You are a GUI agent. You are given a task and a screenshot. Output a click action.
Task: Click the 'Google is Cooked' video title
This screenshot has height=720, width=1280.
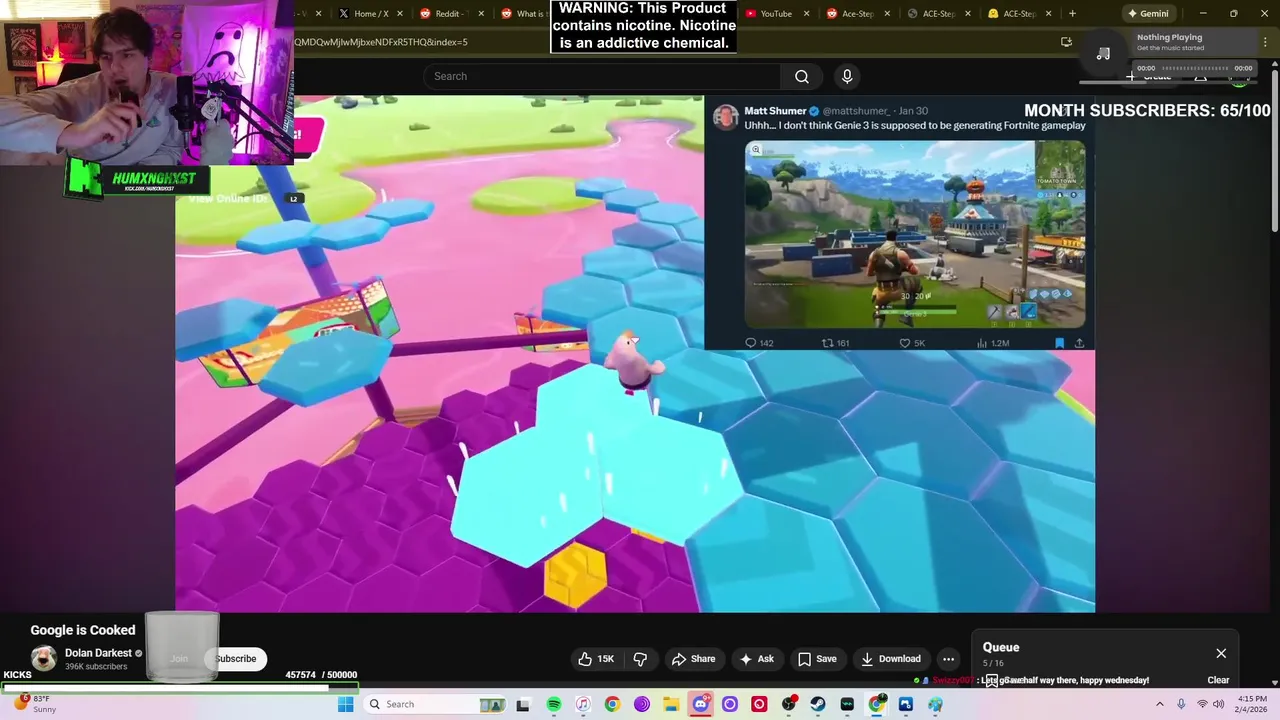pyautogui.click(x=83, y=630)
